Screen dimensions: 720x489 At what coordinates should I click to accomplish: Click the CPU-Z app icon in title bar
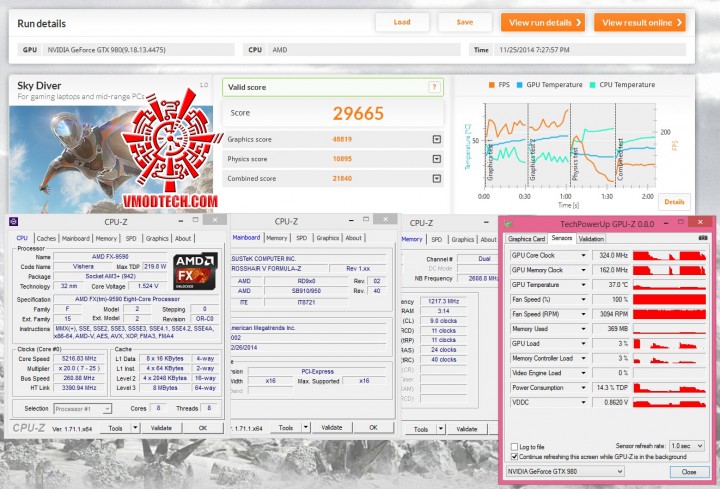pyautogui.click(x=14, y=222)
